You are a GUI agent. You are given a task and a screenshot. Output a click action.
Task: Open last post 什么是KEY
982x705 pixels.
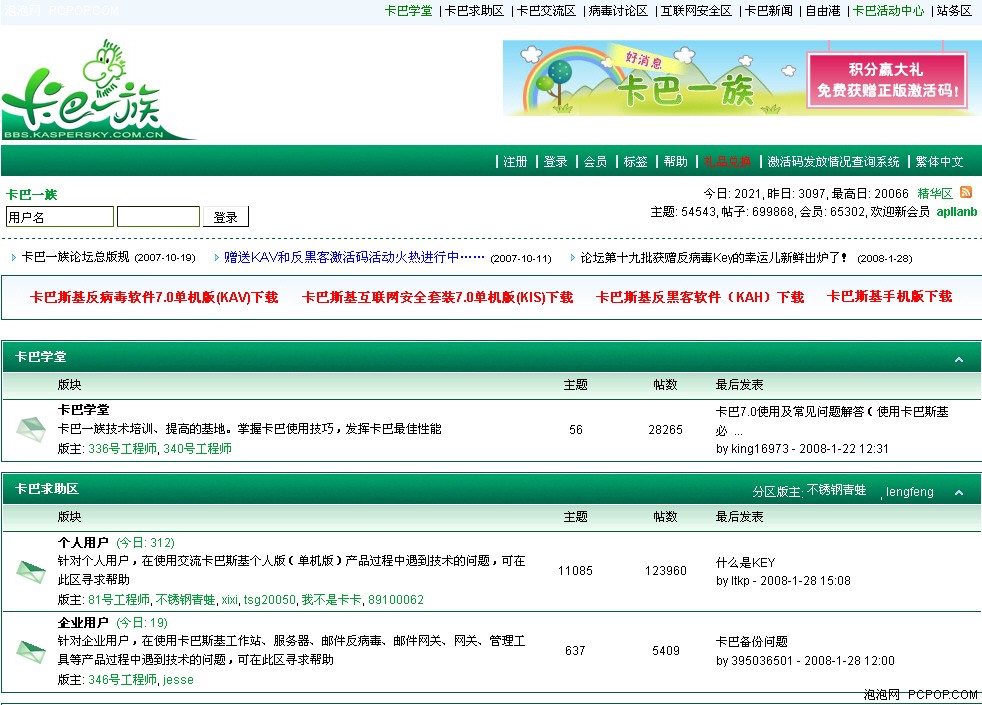tap(745, 562)
